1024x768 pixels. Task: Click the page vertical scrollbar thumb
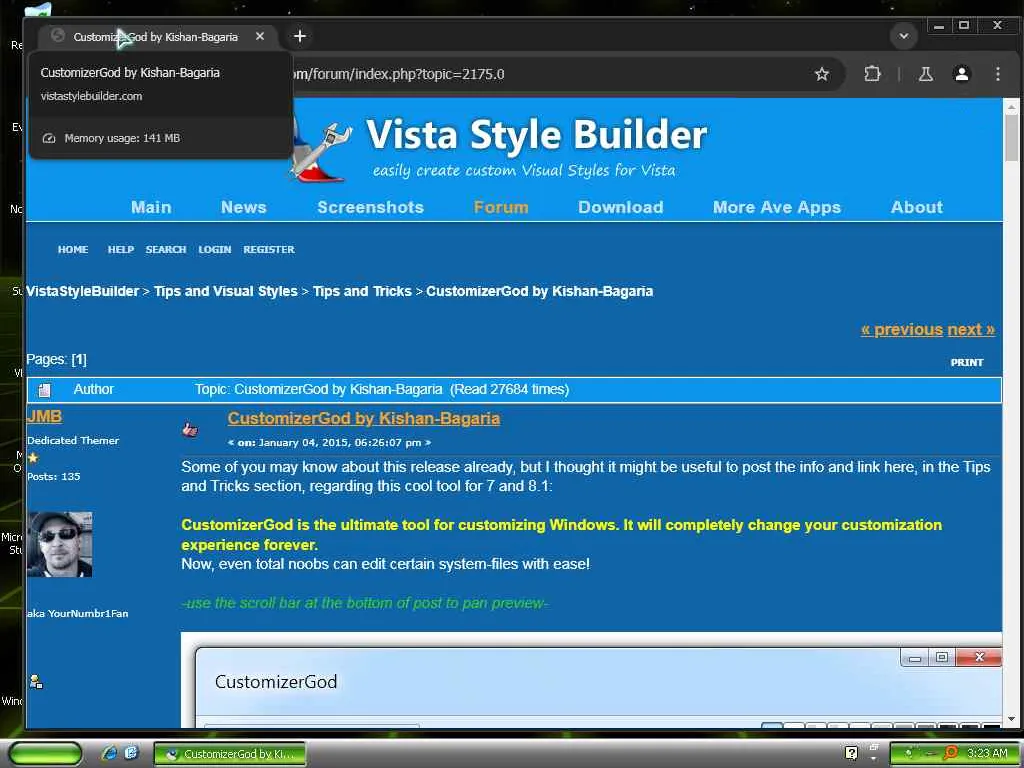[x=1011, y=138]
